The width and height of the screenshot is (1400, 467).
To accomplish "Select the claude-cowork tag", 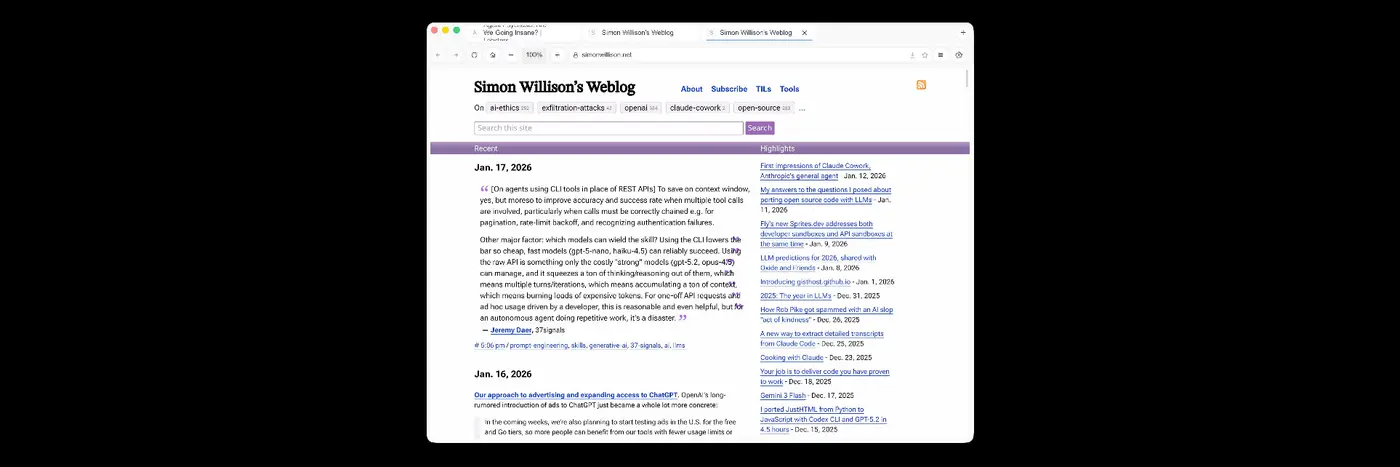I will click(695, 108).
